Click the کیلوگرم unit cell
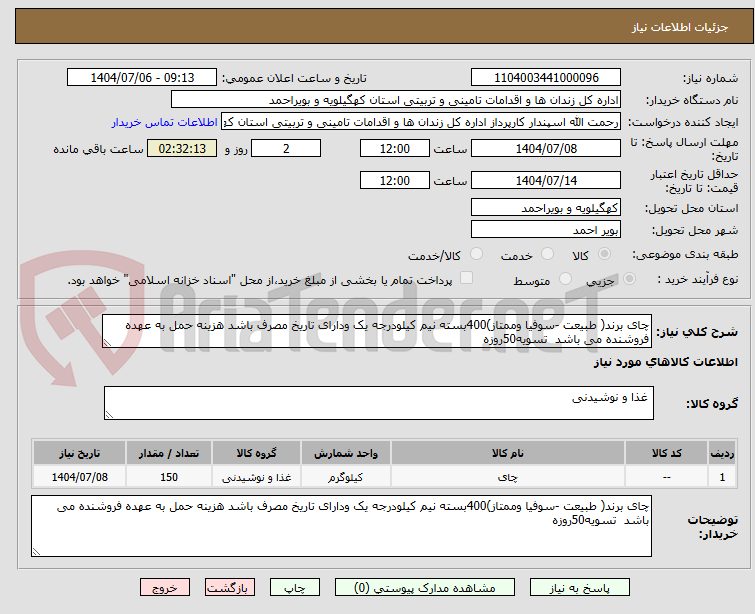 tap(346, 477)
